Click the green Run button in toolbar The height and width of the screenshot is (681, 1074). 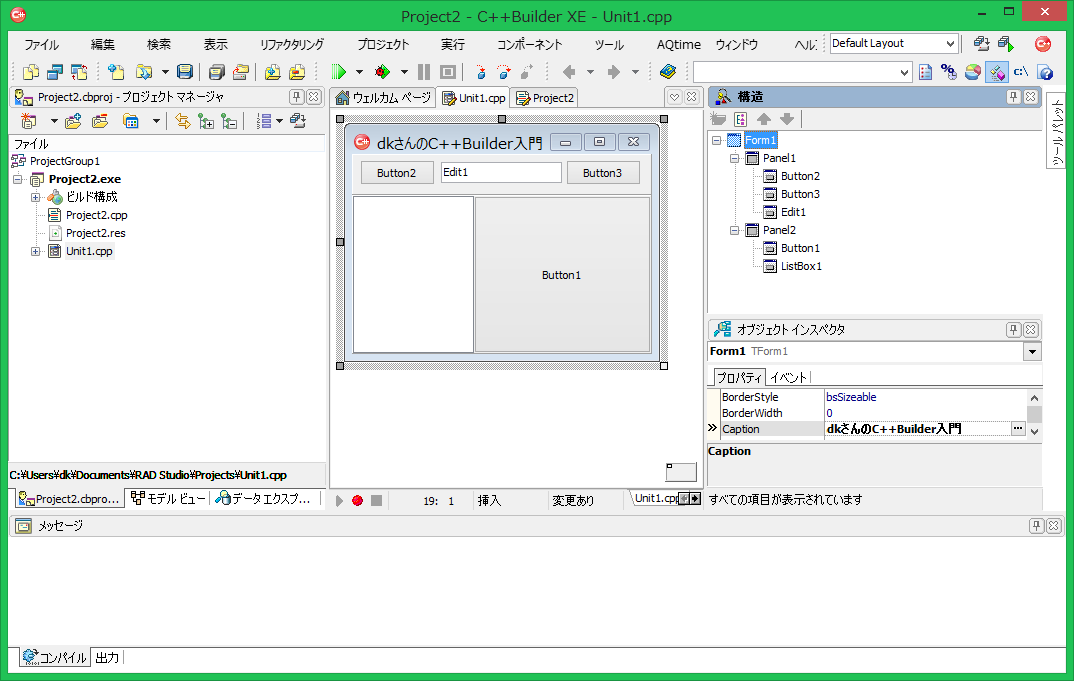pos(339,72)
